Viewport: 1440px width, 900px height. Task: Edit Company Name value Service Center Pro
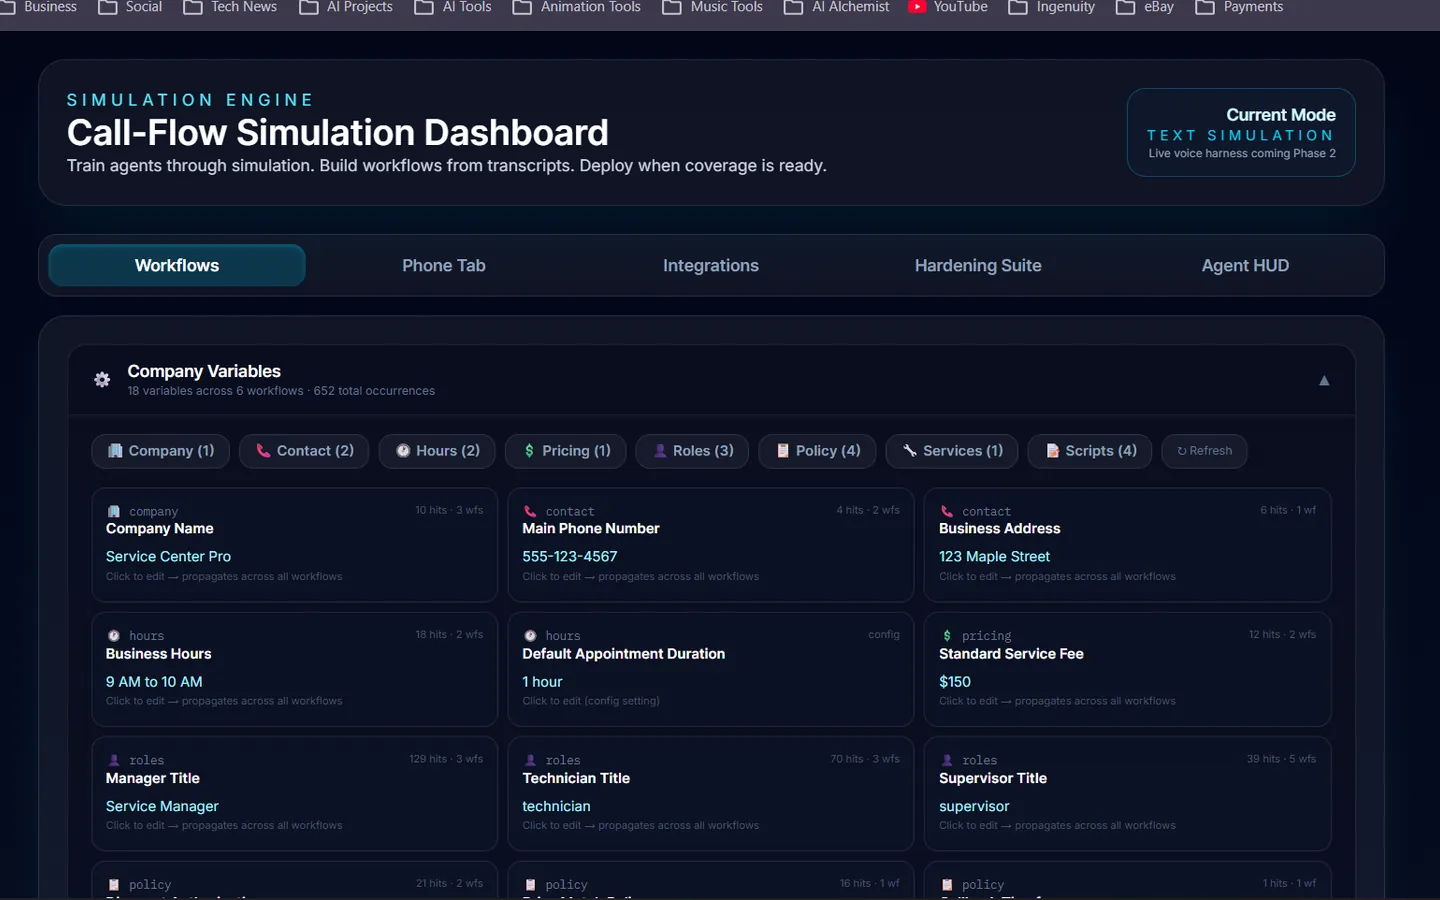coord(168,556)
